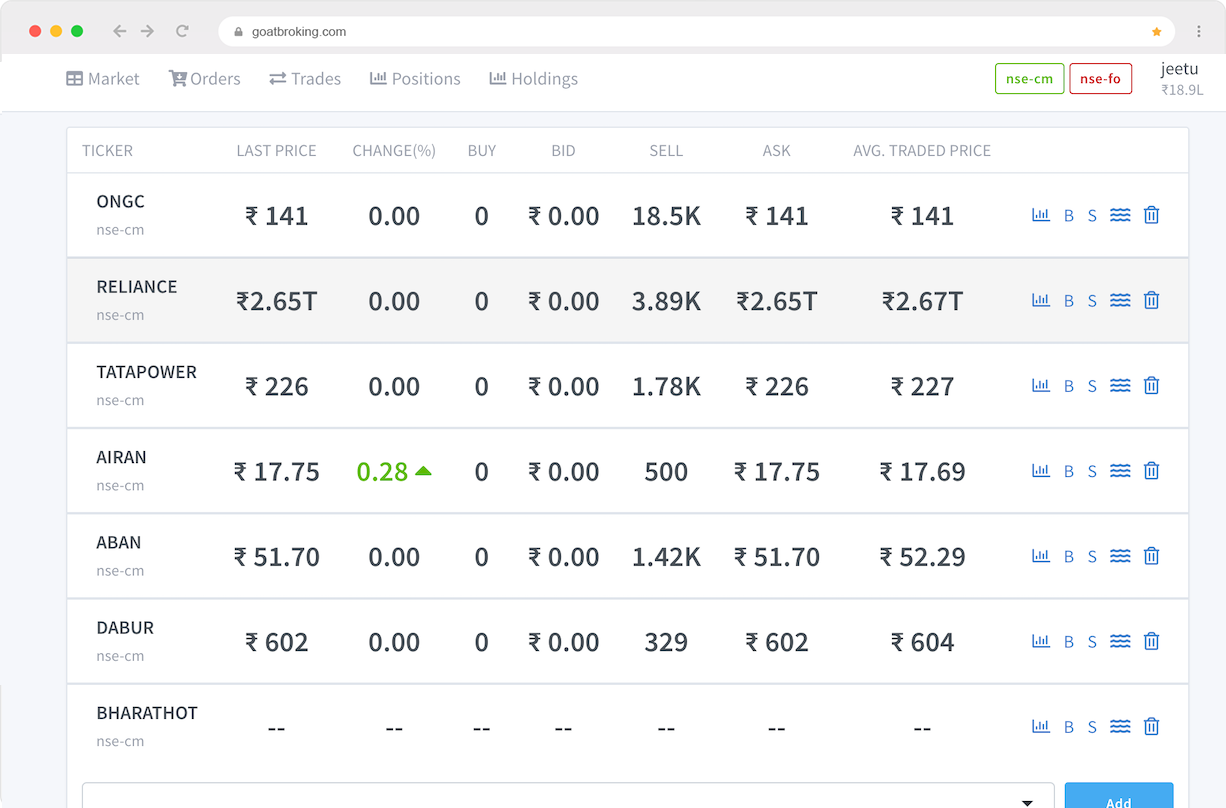Expand the ticker search dropdown arrow
The width and height of the screenshot is (1226, 808).
[x=1027, y=802]
